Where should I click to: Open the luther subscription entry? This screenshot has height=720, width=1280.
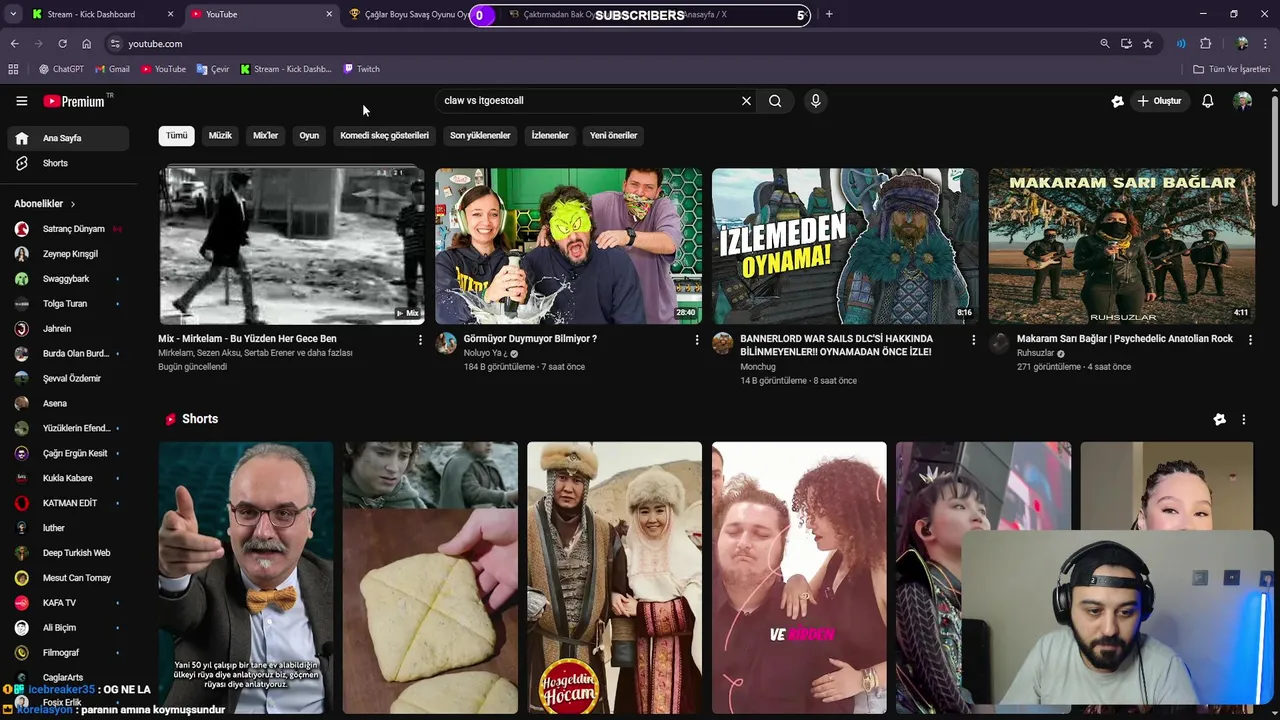click(68, 528)
